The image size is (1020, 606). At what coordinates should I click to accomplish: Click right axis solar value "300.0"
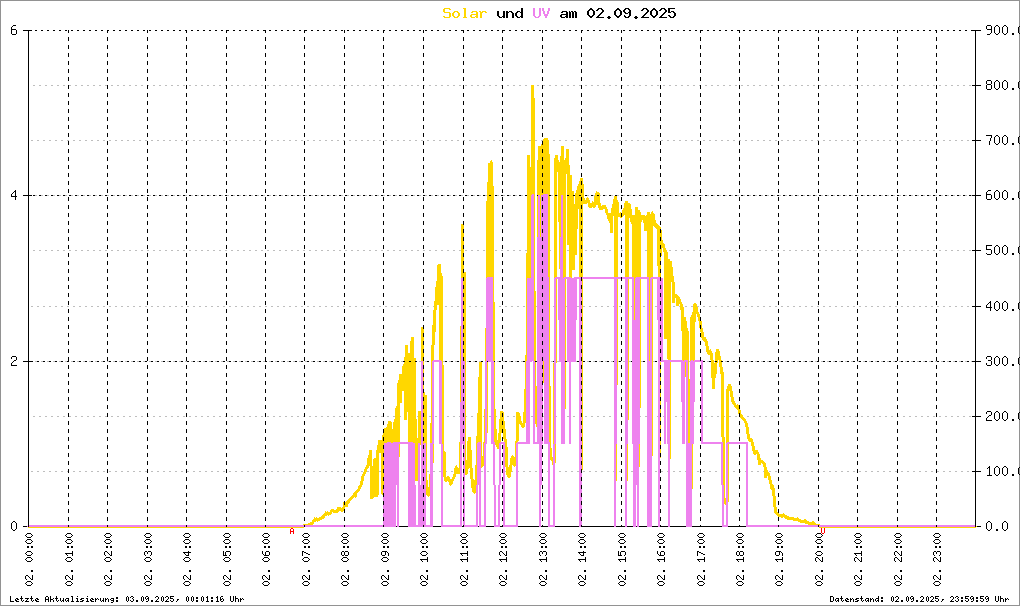point(1001,361)
